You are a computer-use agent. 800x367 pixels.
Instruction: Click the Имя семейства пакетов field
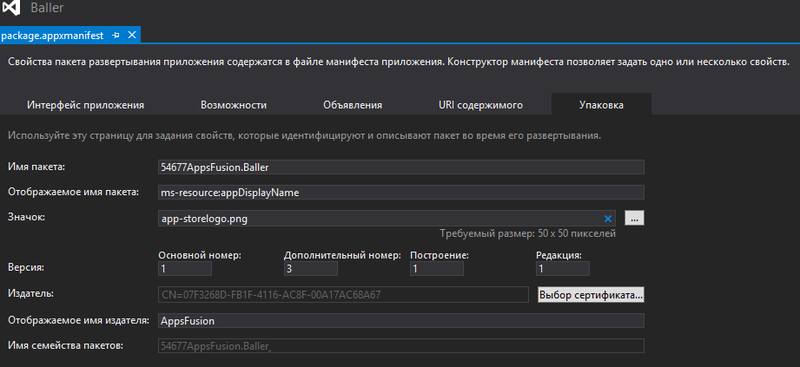401,346
